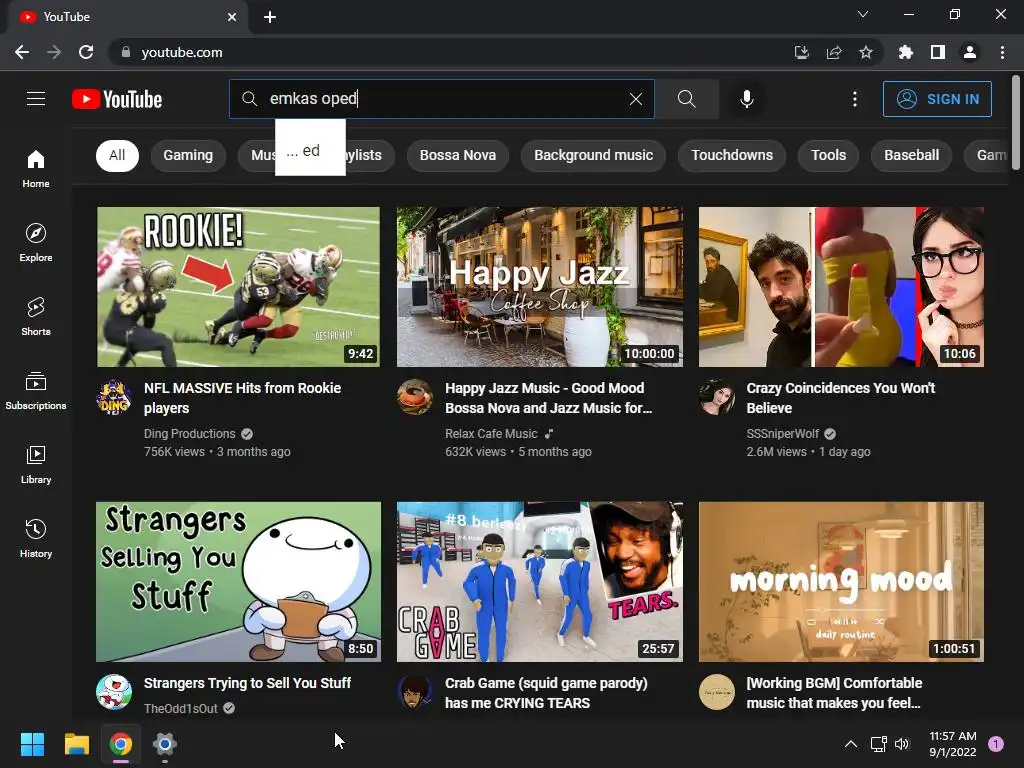Viewport: 1024px width, 768px height.
Task: Open SSSniperWolf channel name
Action: tap(782, 434)
